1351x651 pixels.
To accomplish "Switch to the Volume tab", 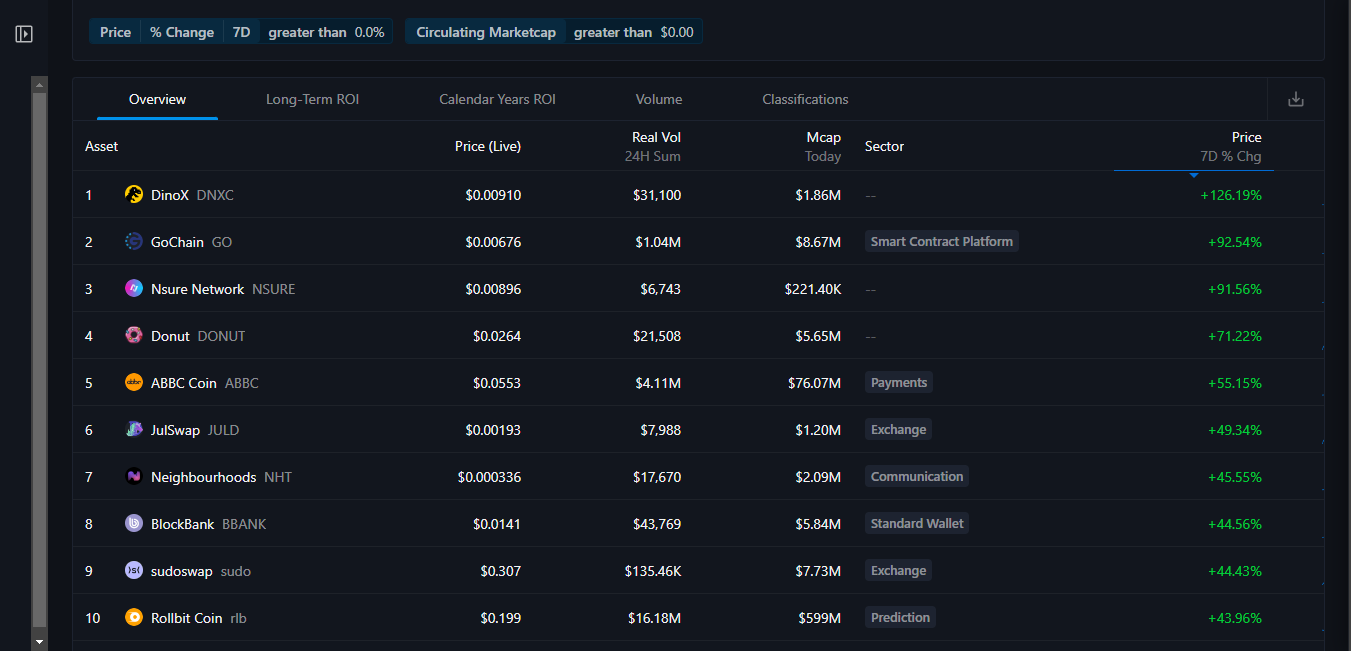I will click(659, 99).
